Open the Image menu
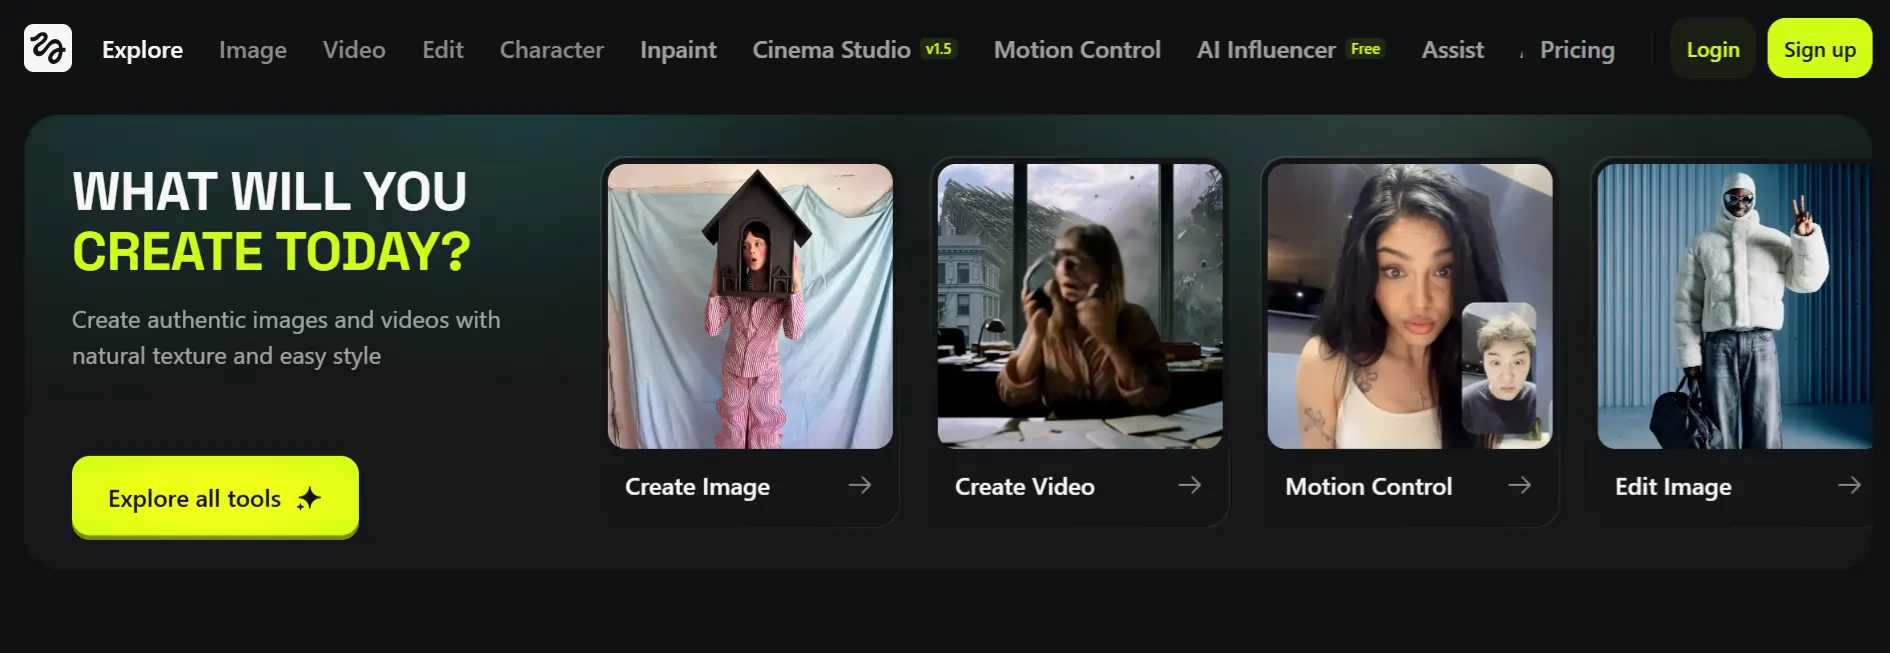The image size is (1890, 653). pyautogui.click(x=252, y=50)
